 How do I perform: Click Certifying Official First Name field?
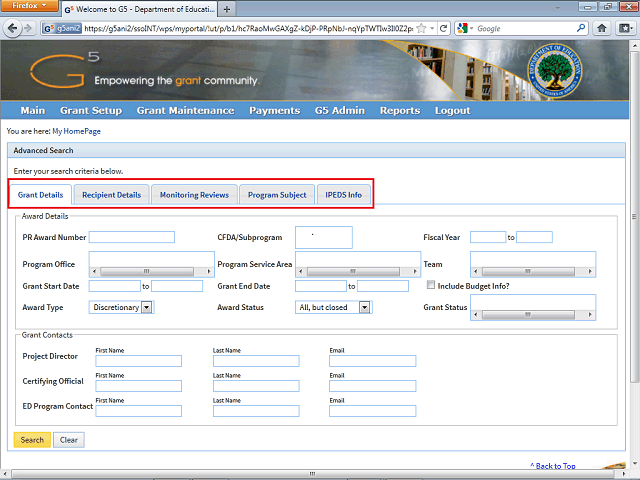[x=138, y=386]
